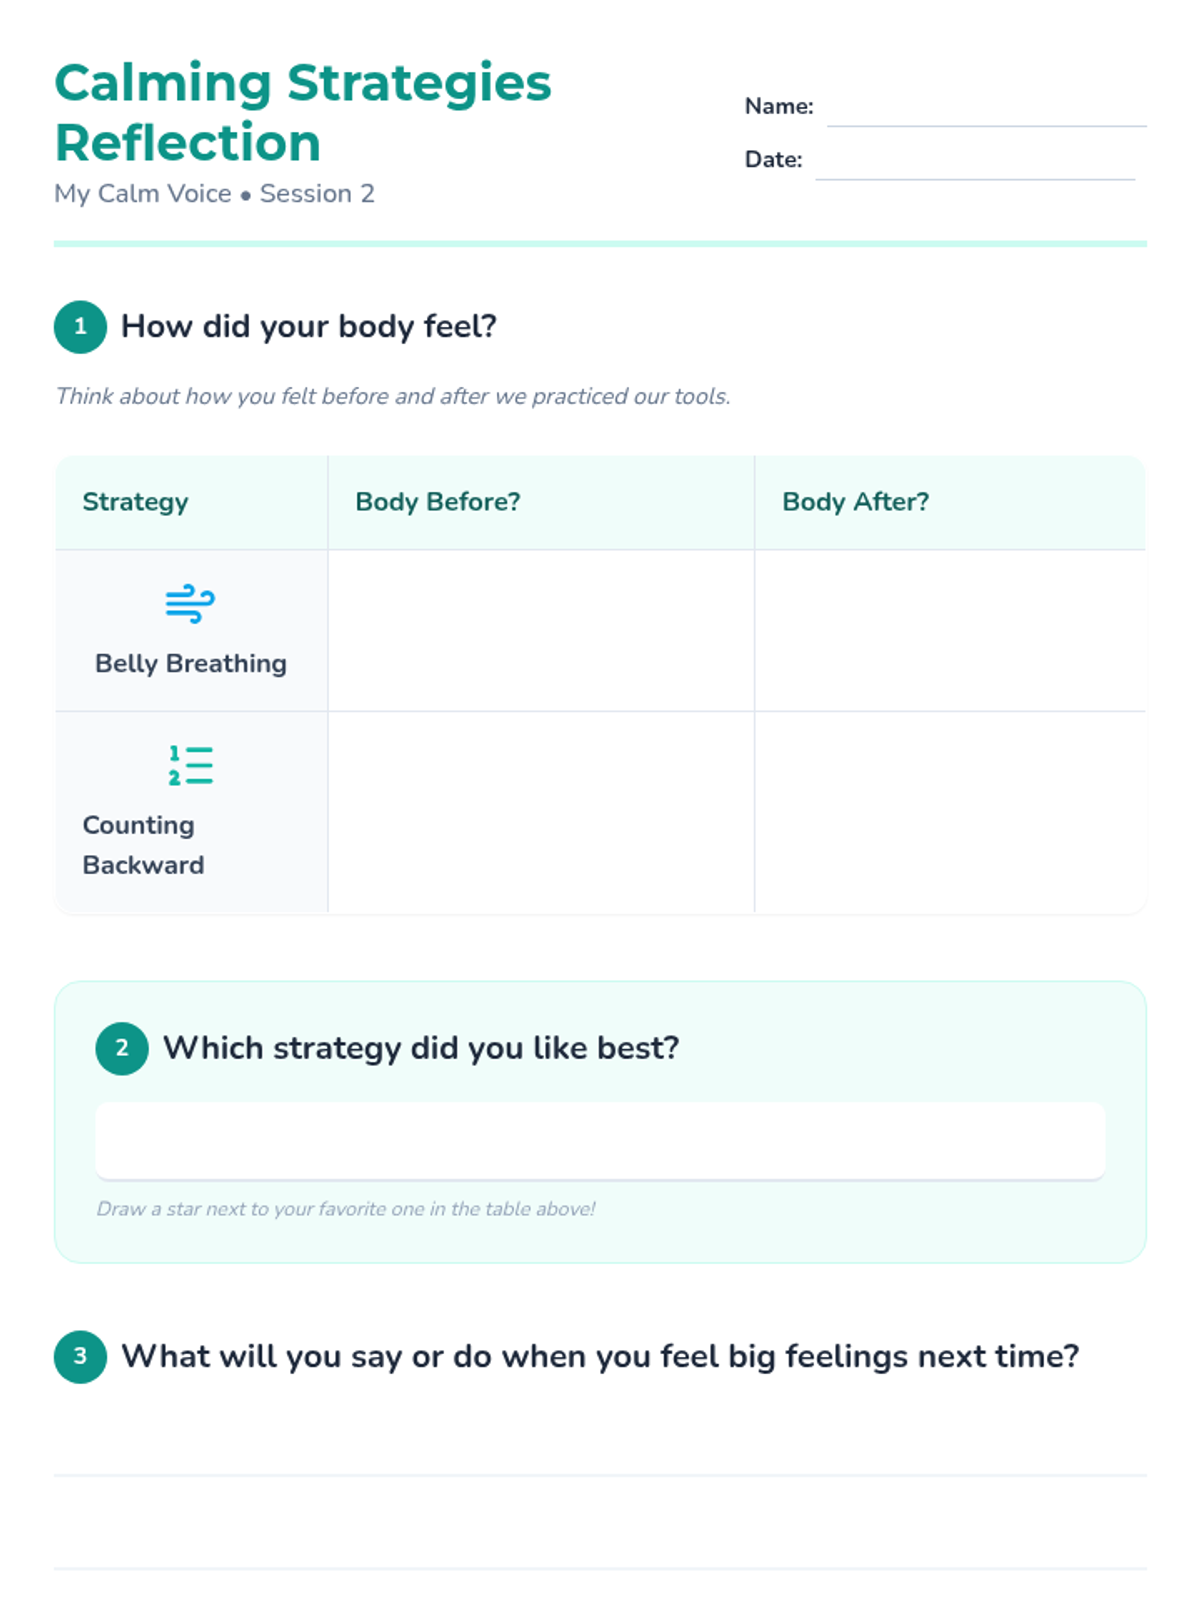Tap the number 3 circle badge
The height and width of the screenshot is (1600, 1200).
tap(80, 1356)
